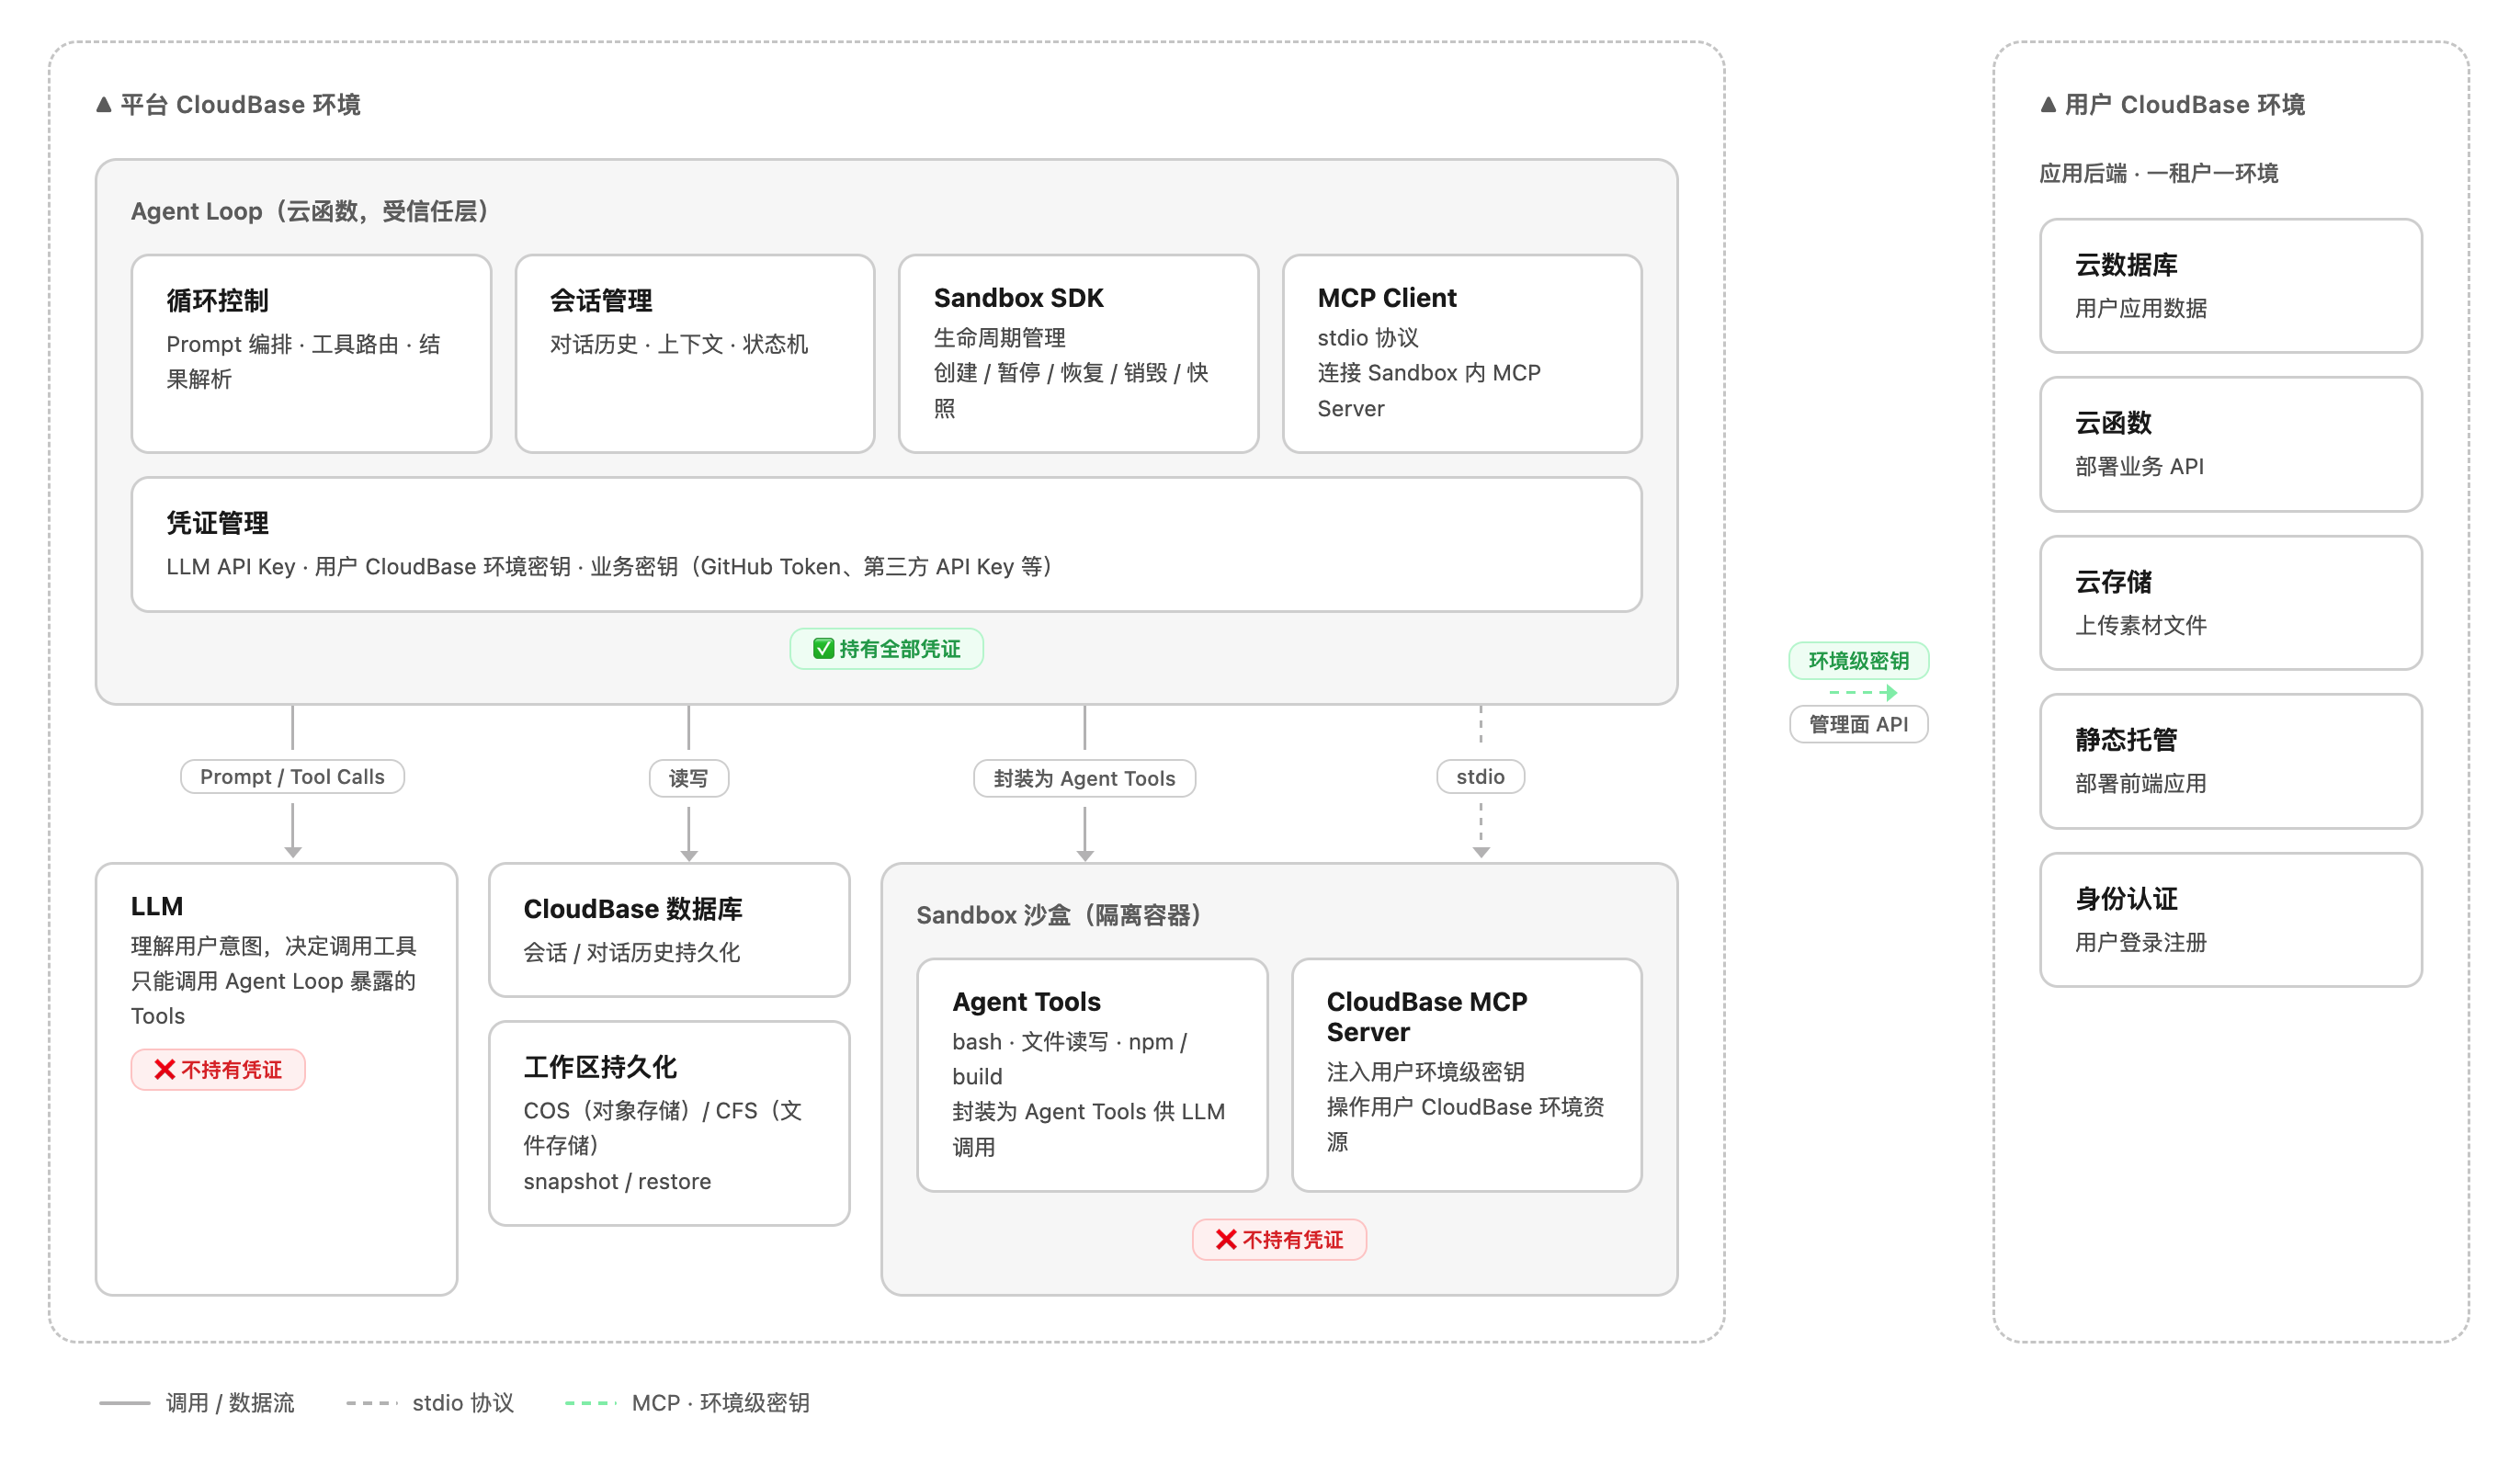Select the 读写 connector label
Viewport: 2520px width, 1474px height.
point(688,778)
